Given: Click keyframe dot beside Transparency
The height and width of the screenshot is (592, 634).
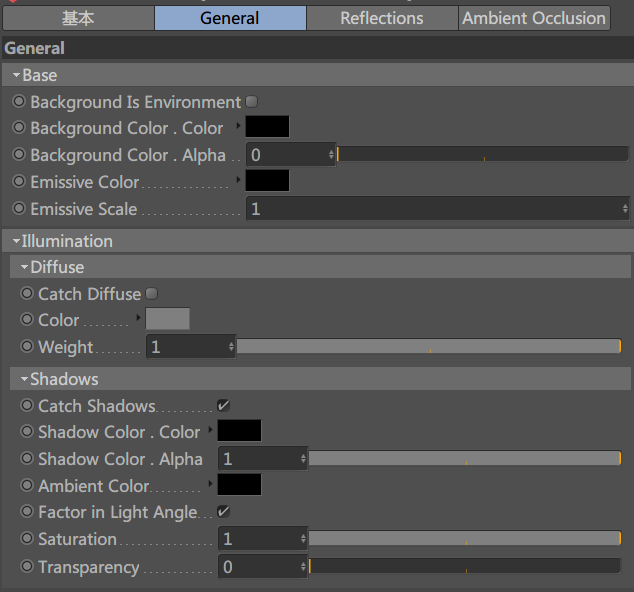Looking at the screenshot, I should coord(27,567).
